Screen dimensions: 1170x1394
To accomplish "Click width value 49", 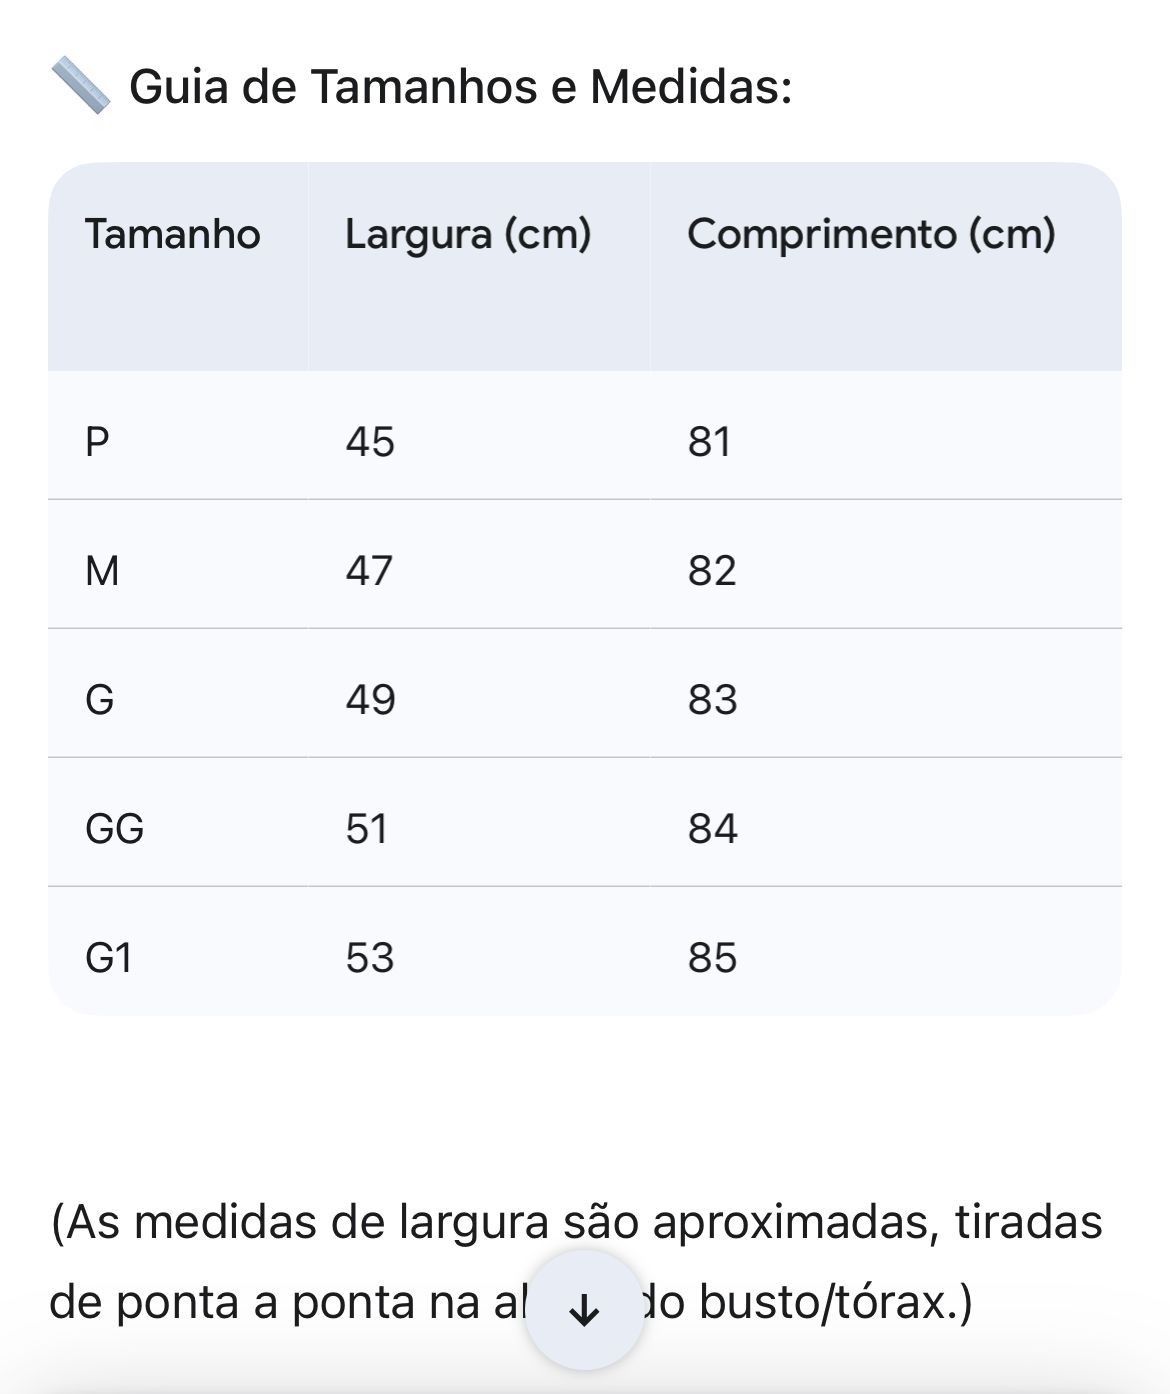I will point(370,699).
